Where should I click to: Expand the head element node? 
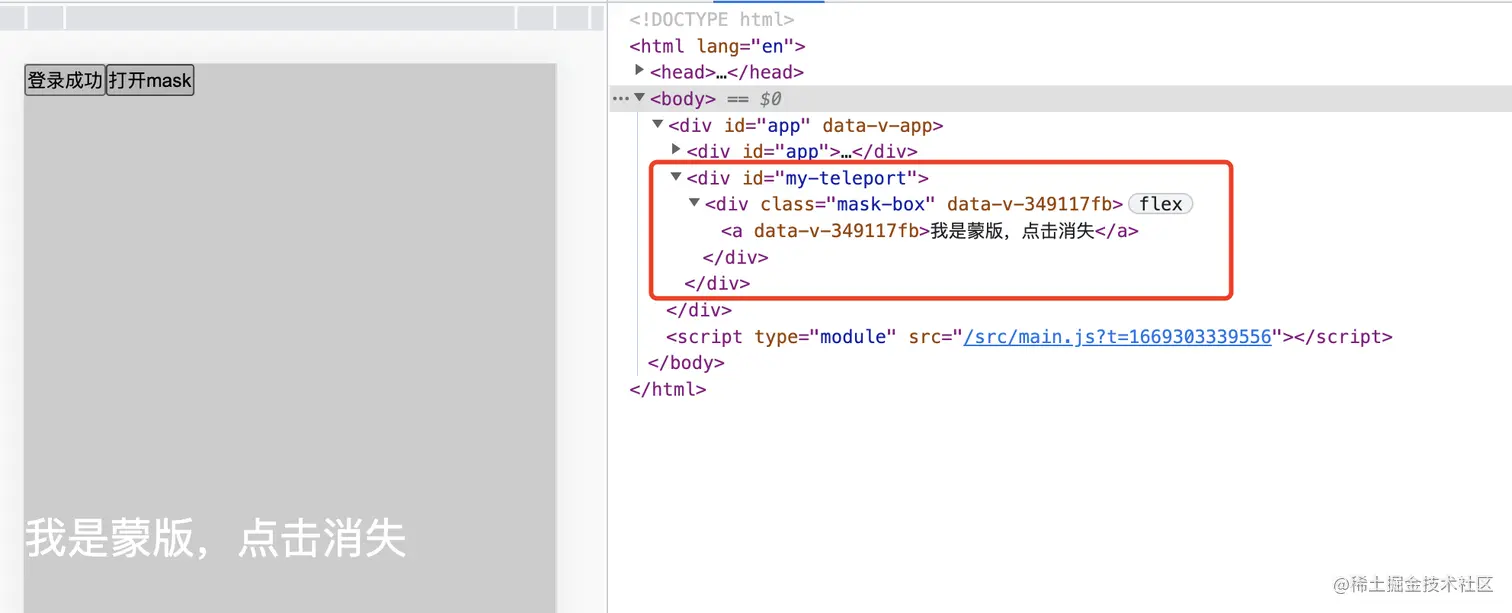(640, 70)
